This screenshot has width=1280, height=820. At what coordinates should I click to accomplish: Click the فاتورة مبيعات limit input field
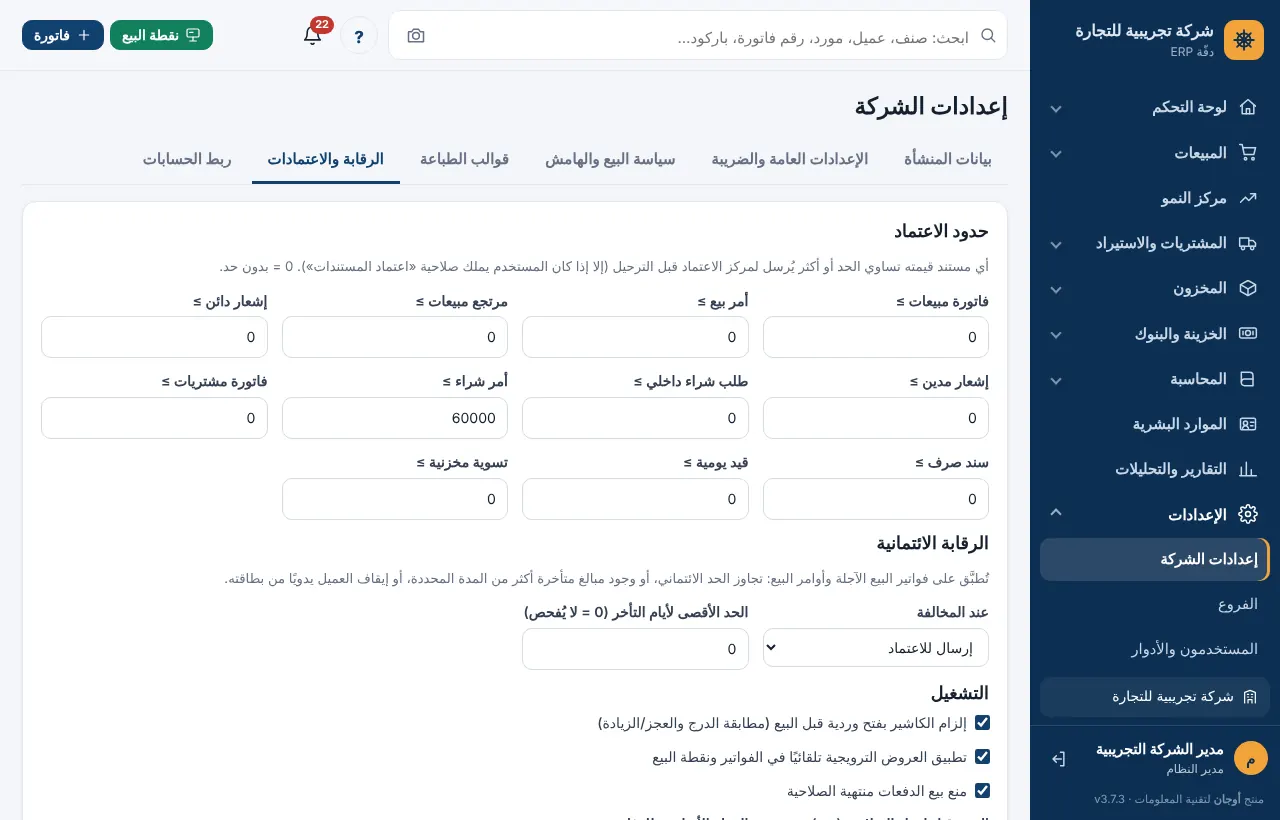(x=876, y=337)
